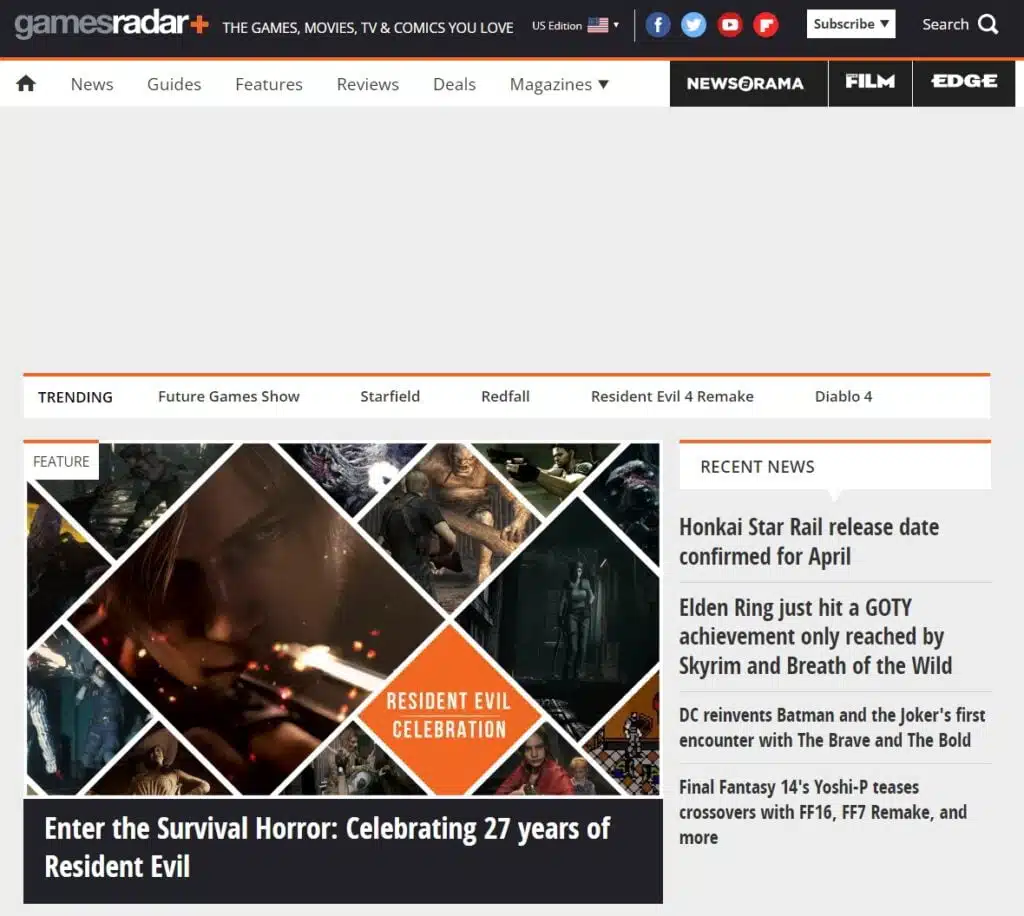This screenshot has height=916, width=1024.
Task: Open the Deals section
Action: click(x=455, y=84)
